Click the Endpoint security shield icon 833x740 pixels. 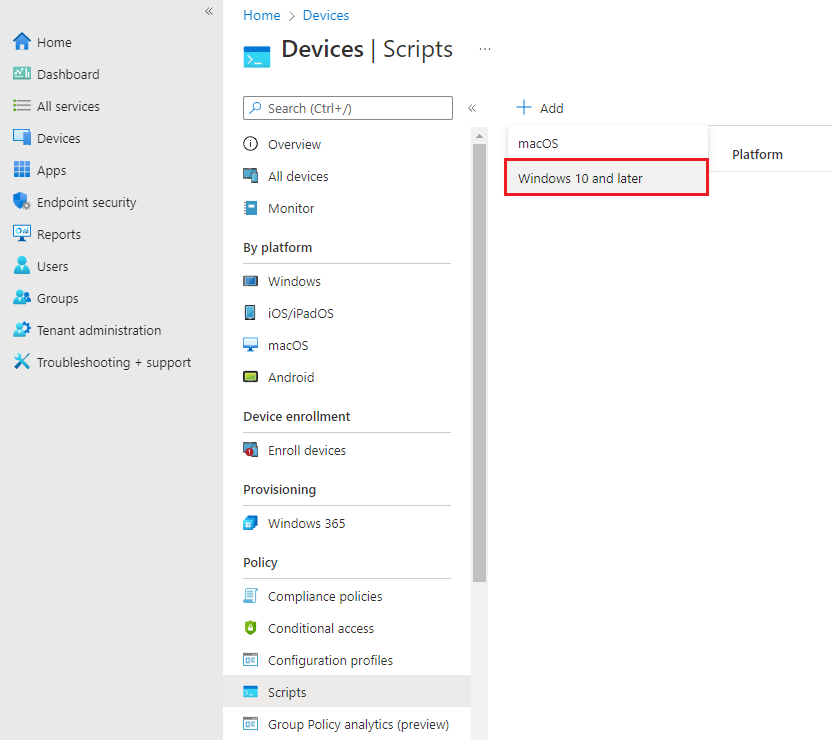(x=22, y=201)
